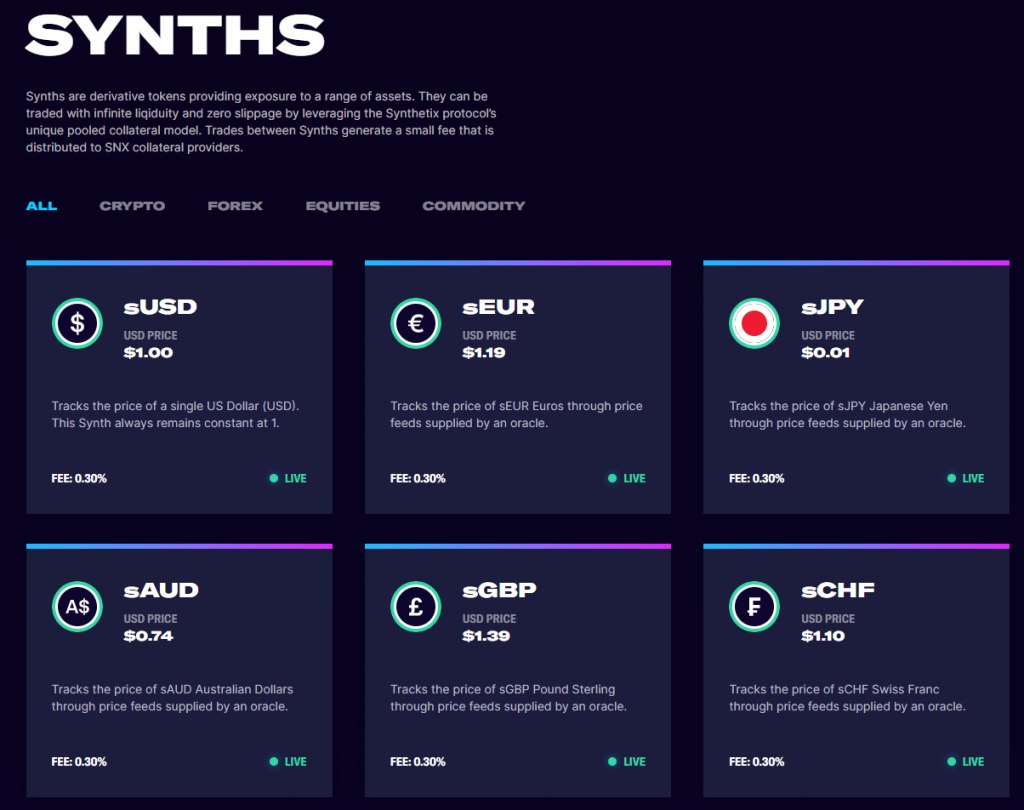Click the $1.39 price on sGBP

click(486, 636)
